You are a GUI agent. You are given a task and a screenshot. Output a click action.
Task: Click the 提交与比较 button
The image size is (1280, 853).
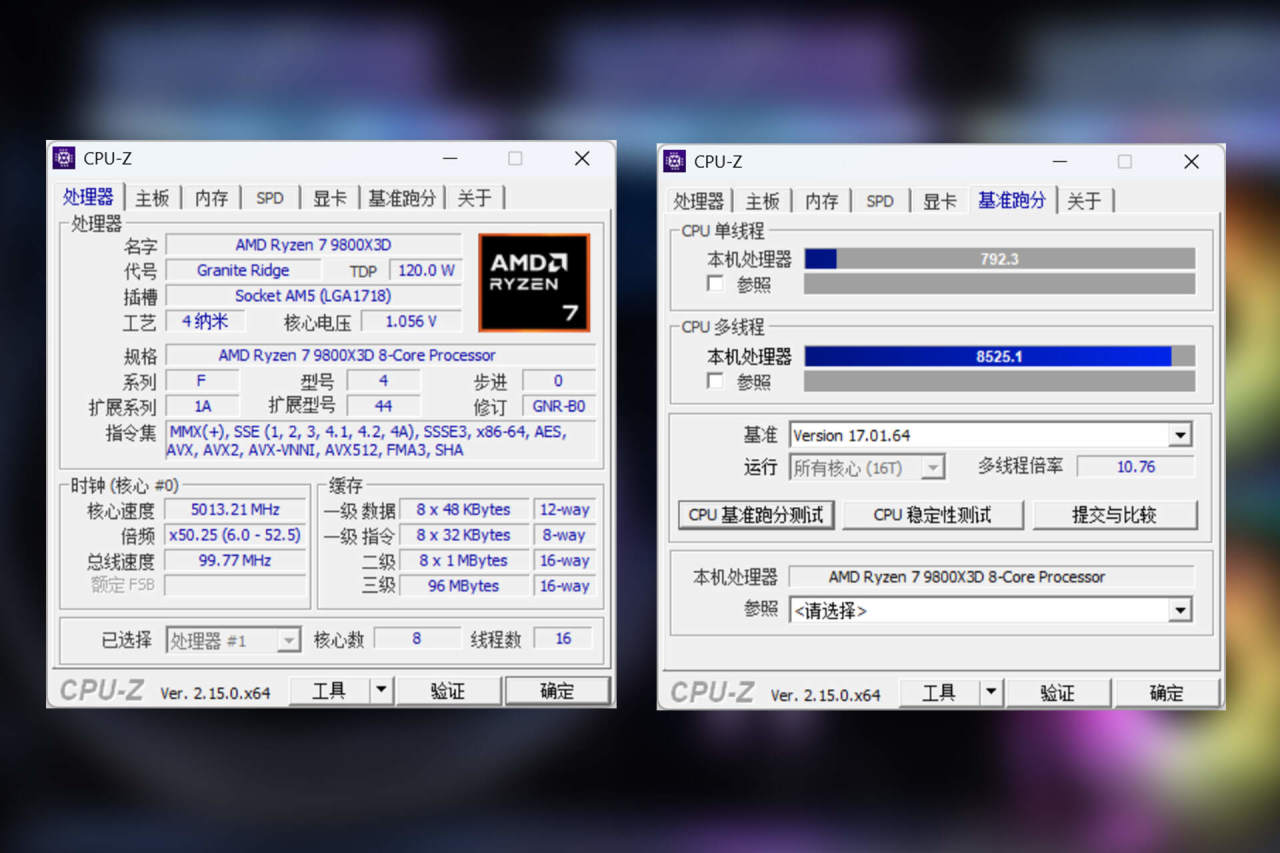pyautogui.click(x=1114, y=515)
